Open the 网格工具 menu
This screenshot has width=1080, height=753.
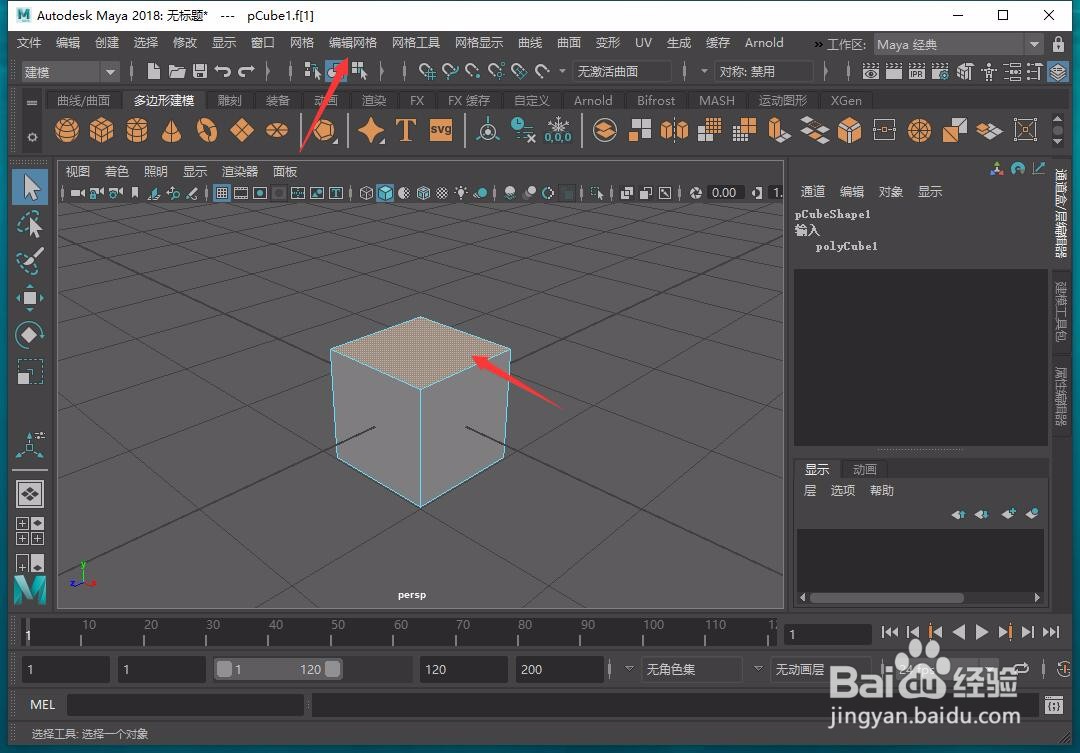(415, 43)
